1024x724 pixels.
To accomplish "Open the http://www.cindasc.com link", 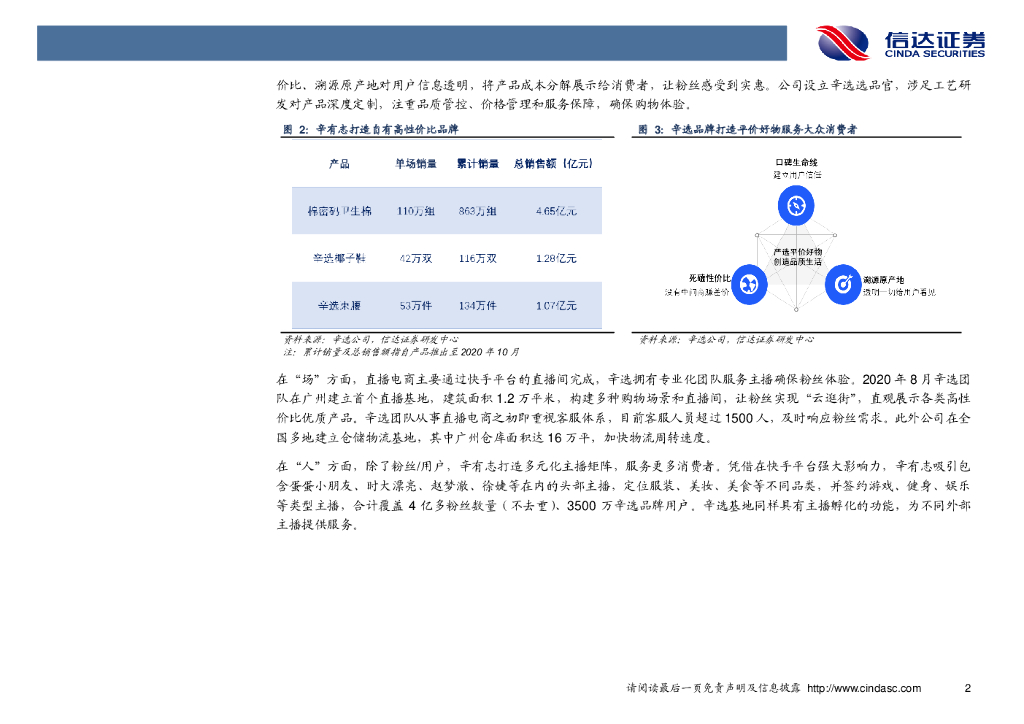I will 864,688.
